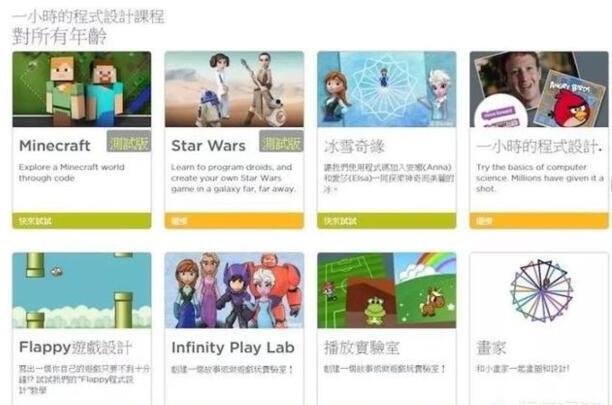Click the Star Wars title link

click(208, 146)
